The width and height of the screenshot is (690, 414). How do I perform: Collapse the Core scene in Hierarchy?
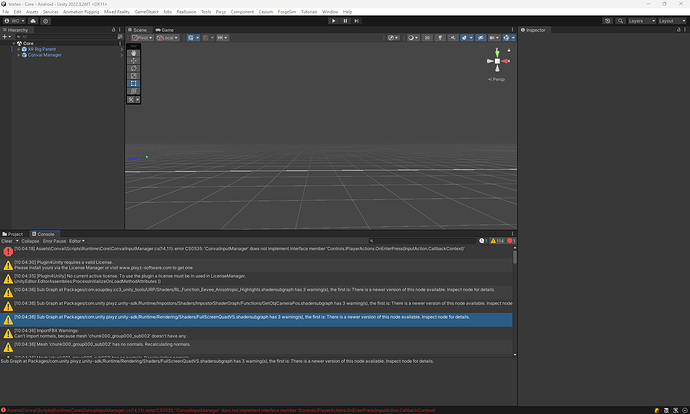click(x=13, y=44)
